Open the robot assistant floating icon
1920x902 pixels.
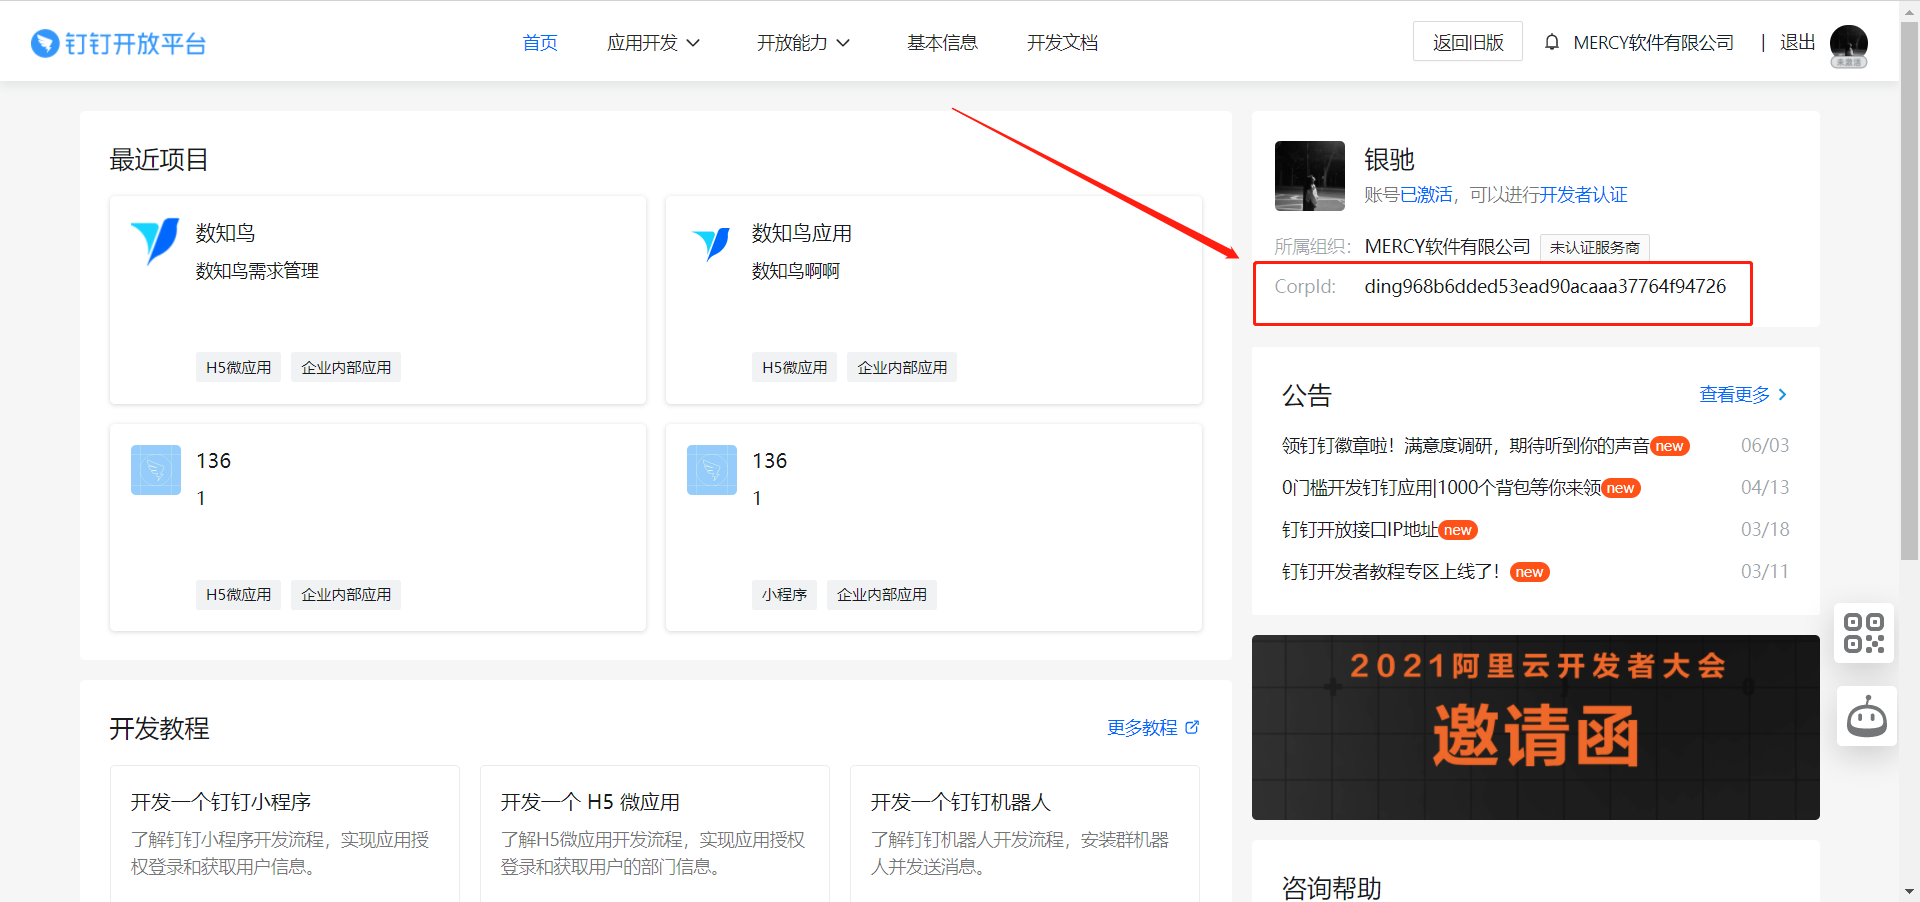point(1866,716)
